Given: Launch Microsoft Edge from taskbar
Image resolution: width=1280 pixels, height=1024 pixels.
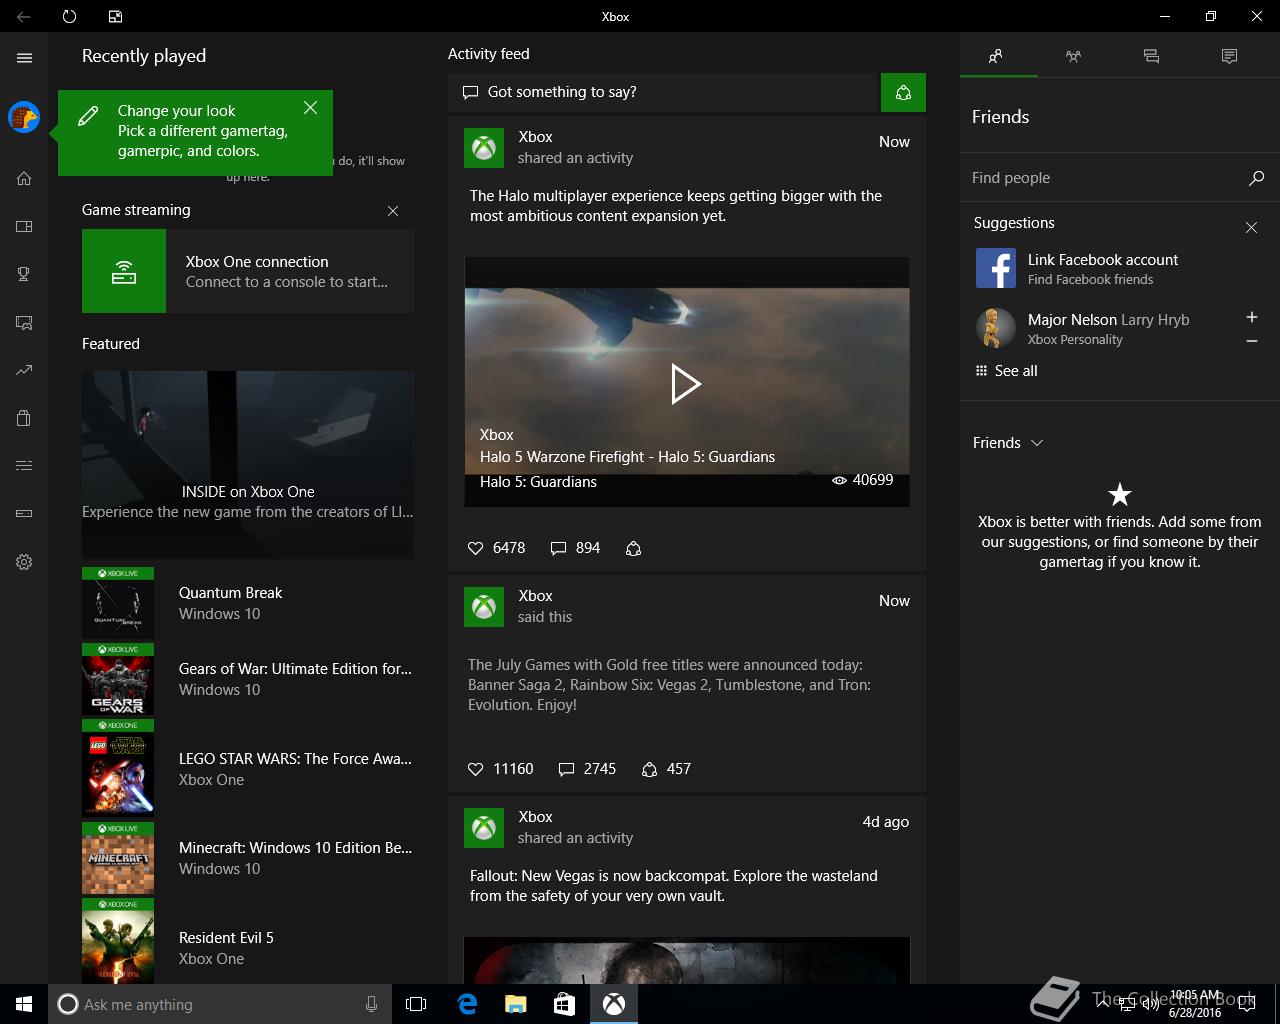Looking at the screenshot, I should click(x=466, y=1004).
